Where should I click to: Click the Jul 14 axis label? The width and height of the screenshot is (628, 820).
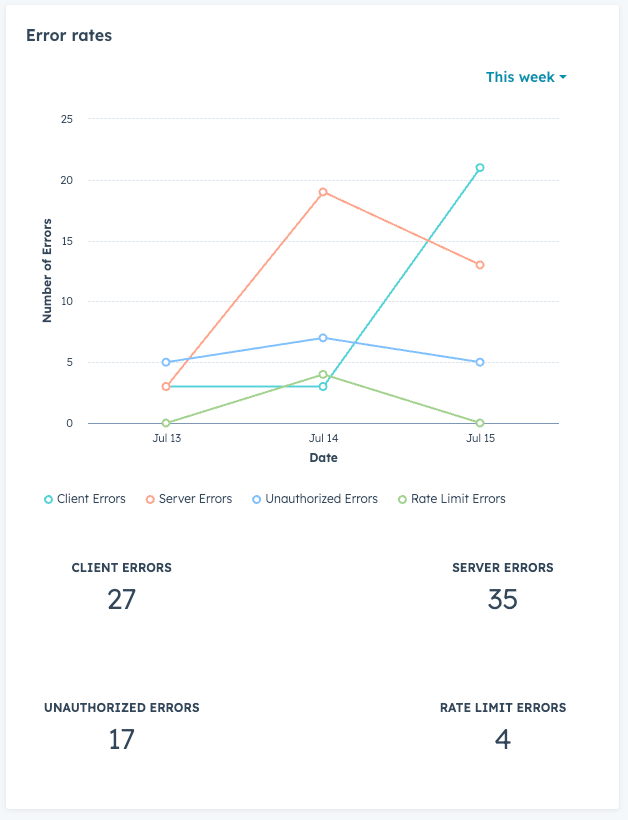[x=323, y=439]
